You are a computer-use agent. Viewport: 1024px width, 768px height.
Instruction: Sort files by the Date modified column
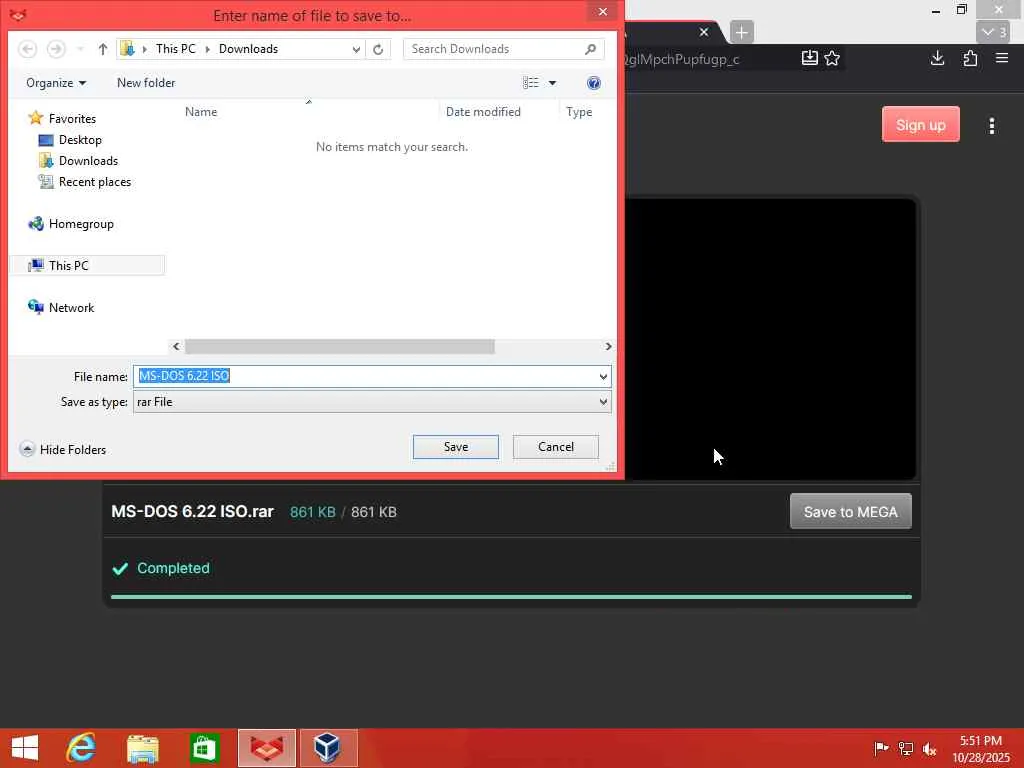coord(483,112)
